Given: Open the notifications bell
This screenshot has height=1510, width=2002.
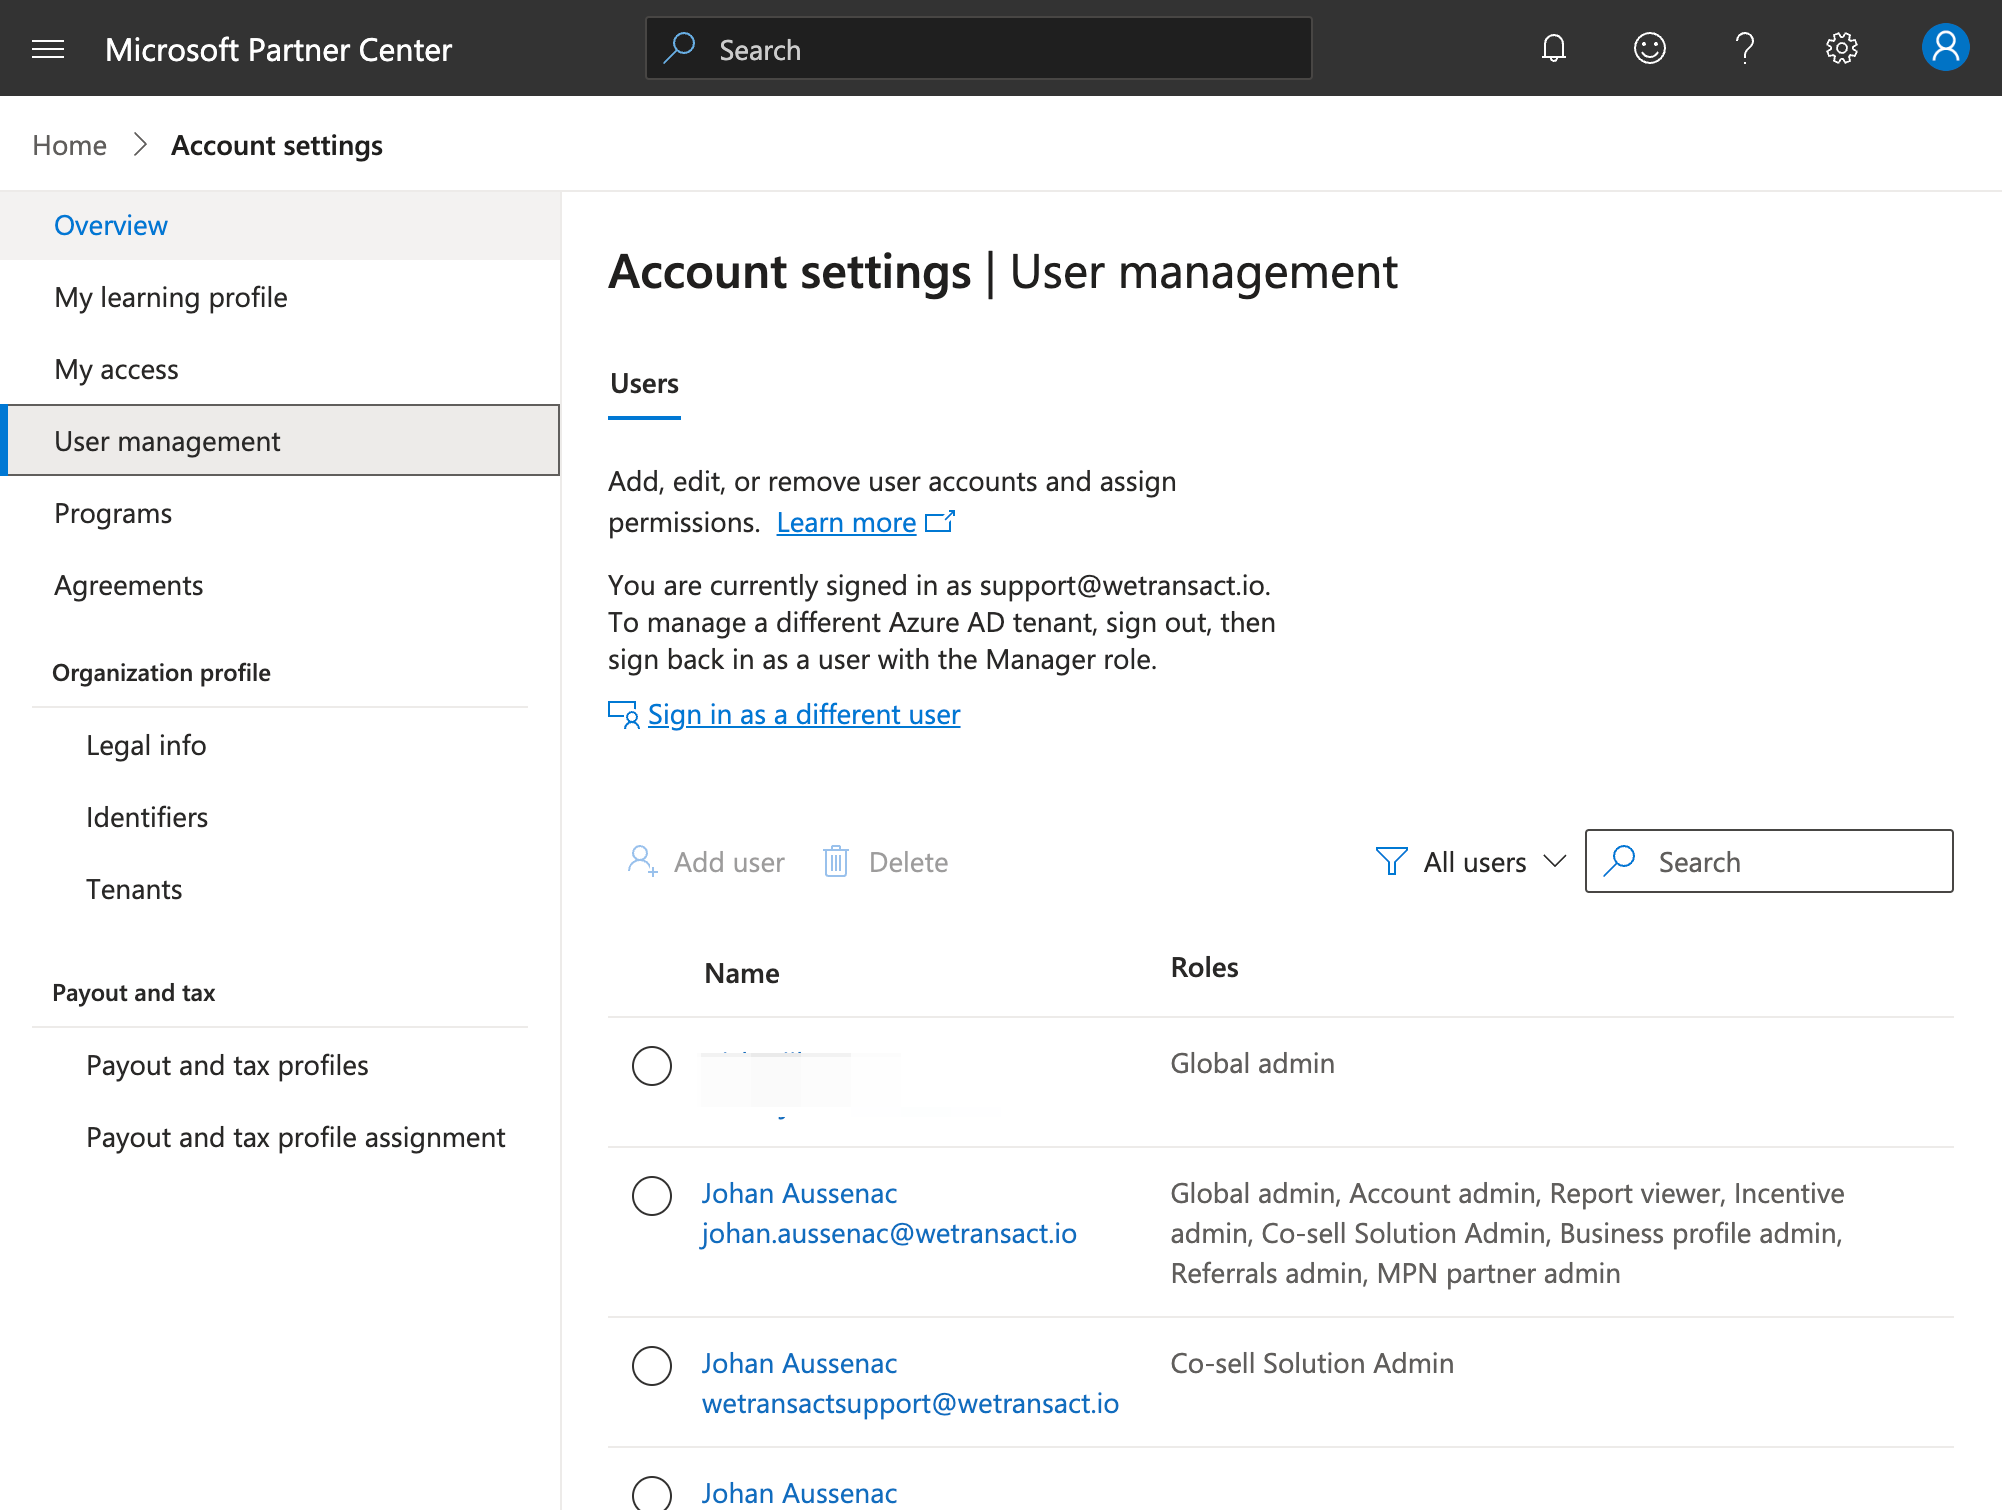Looking at the screenshot, I should coord(1553,48).
